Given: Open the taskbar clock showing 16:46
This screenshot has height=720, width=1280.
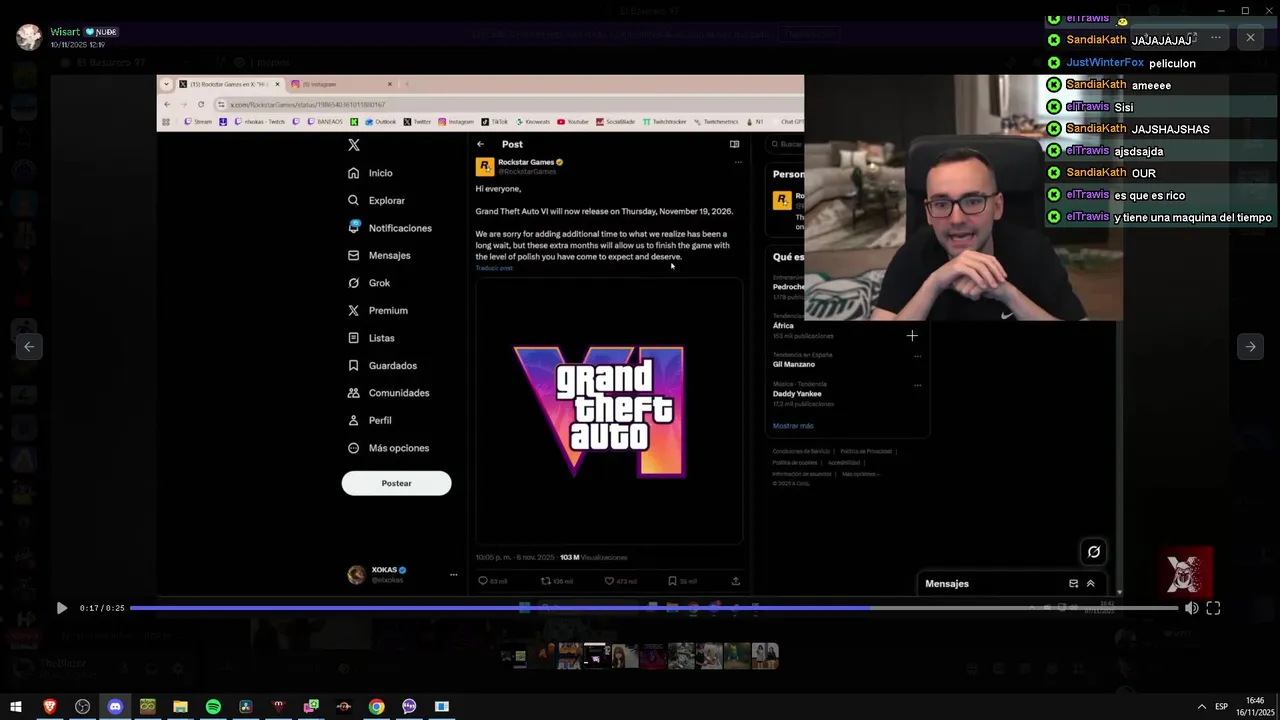Looking at the screenshot, I should point(1255,706).
